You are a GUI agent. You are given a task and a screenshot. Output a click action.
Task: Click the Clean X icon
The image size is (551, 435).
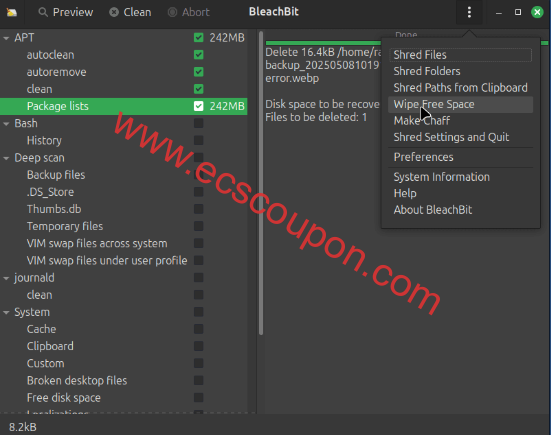[114, 12]
